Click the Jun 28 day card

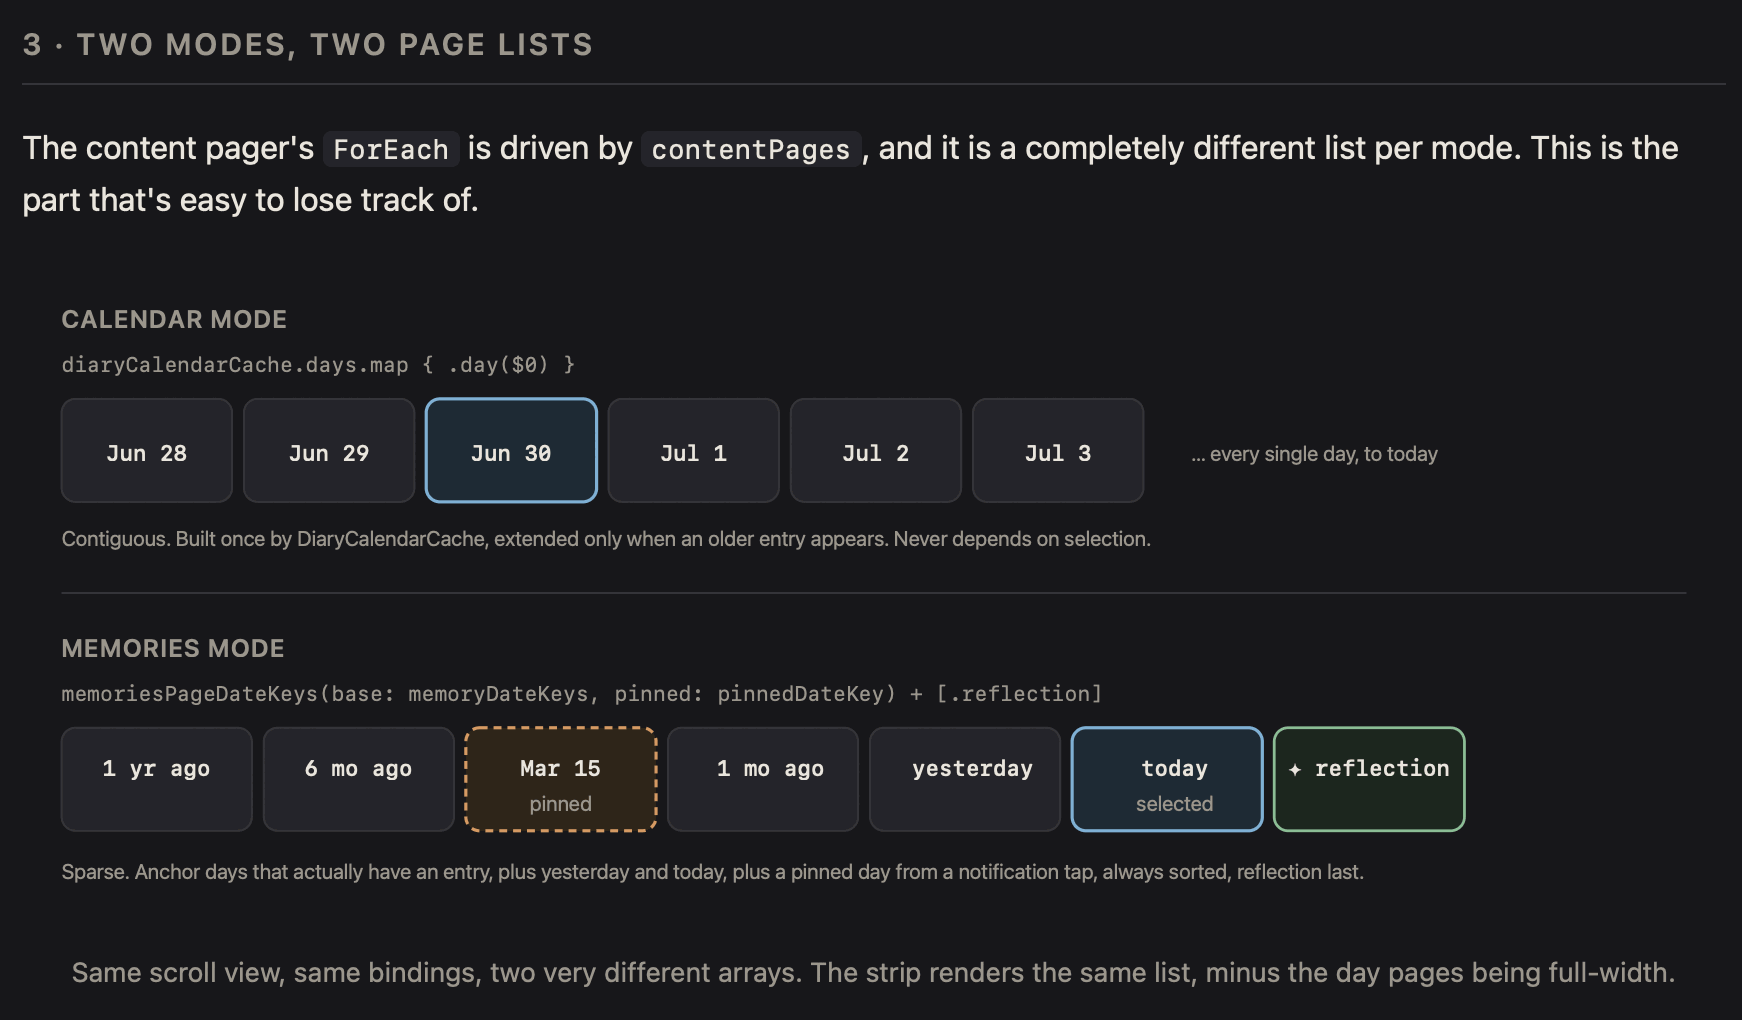147,451
